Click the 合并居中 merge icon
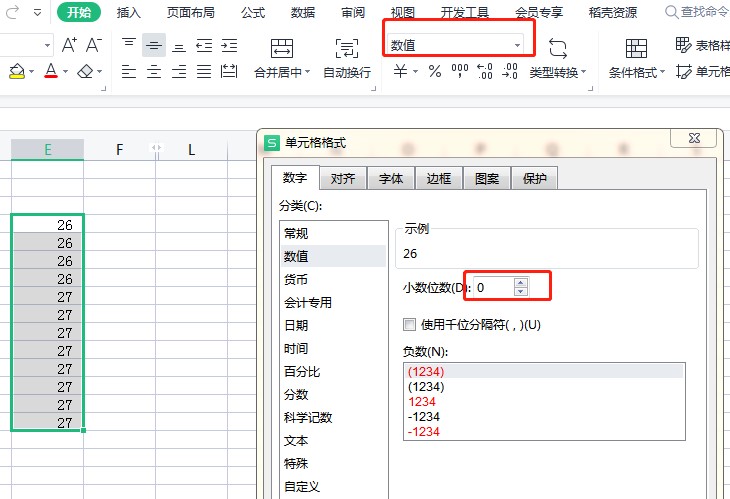The width and height of the screenshot is (730, 499). tap(282, 47)
